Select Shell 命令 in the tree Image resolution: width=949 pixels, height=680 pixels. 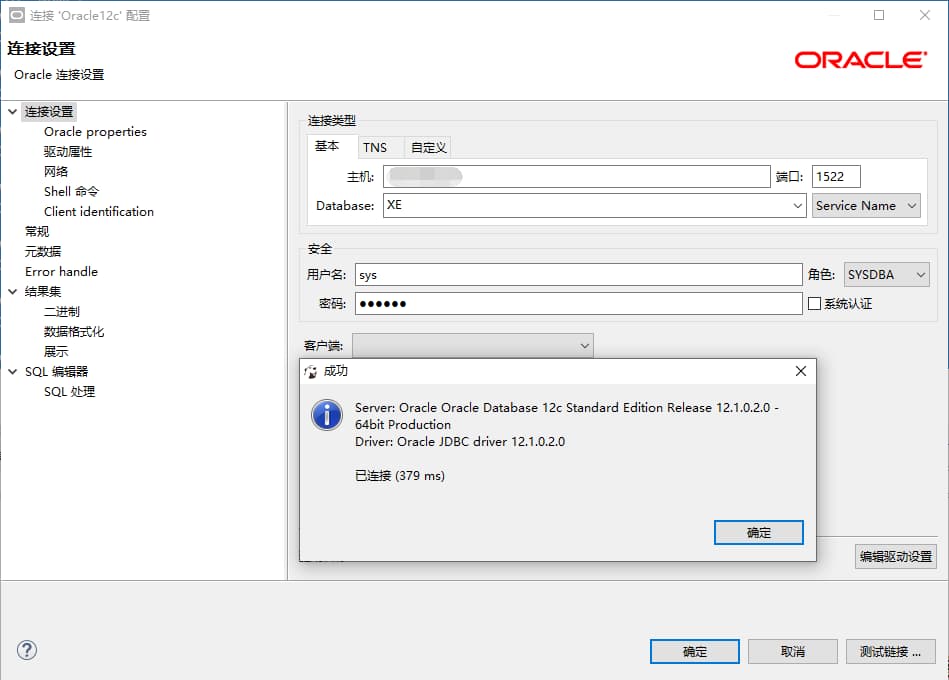point(71,192)
